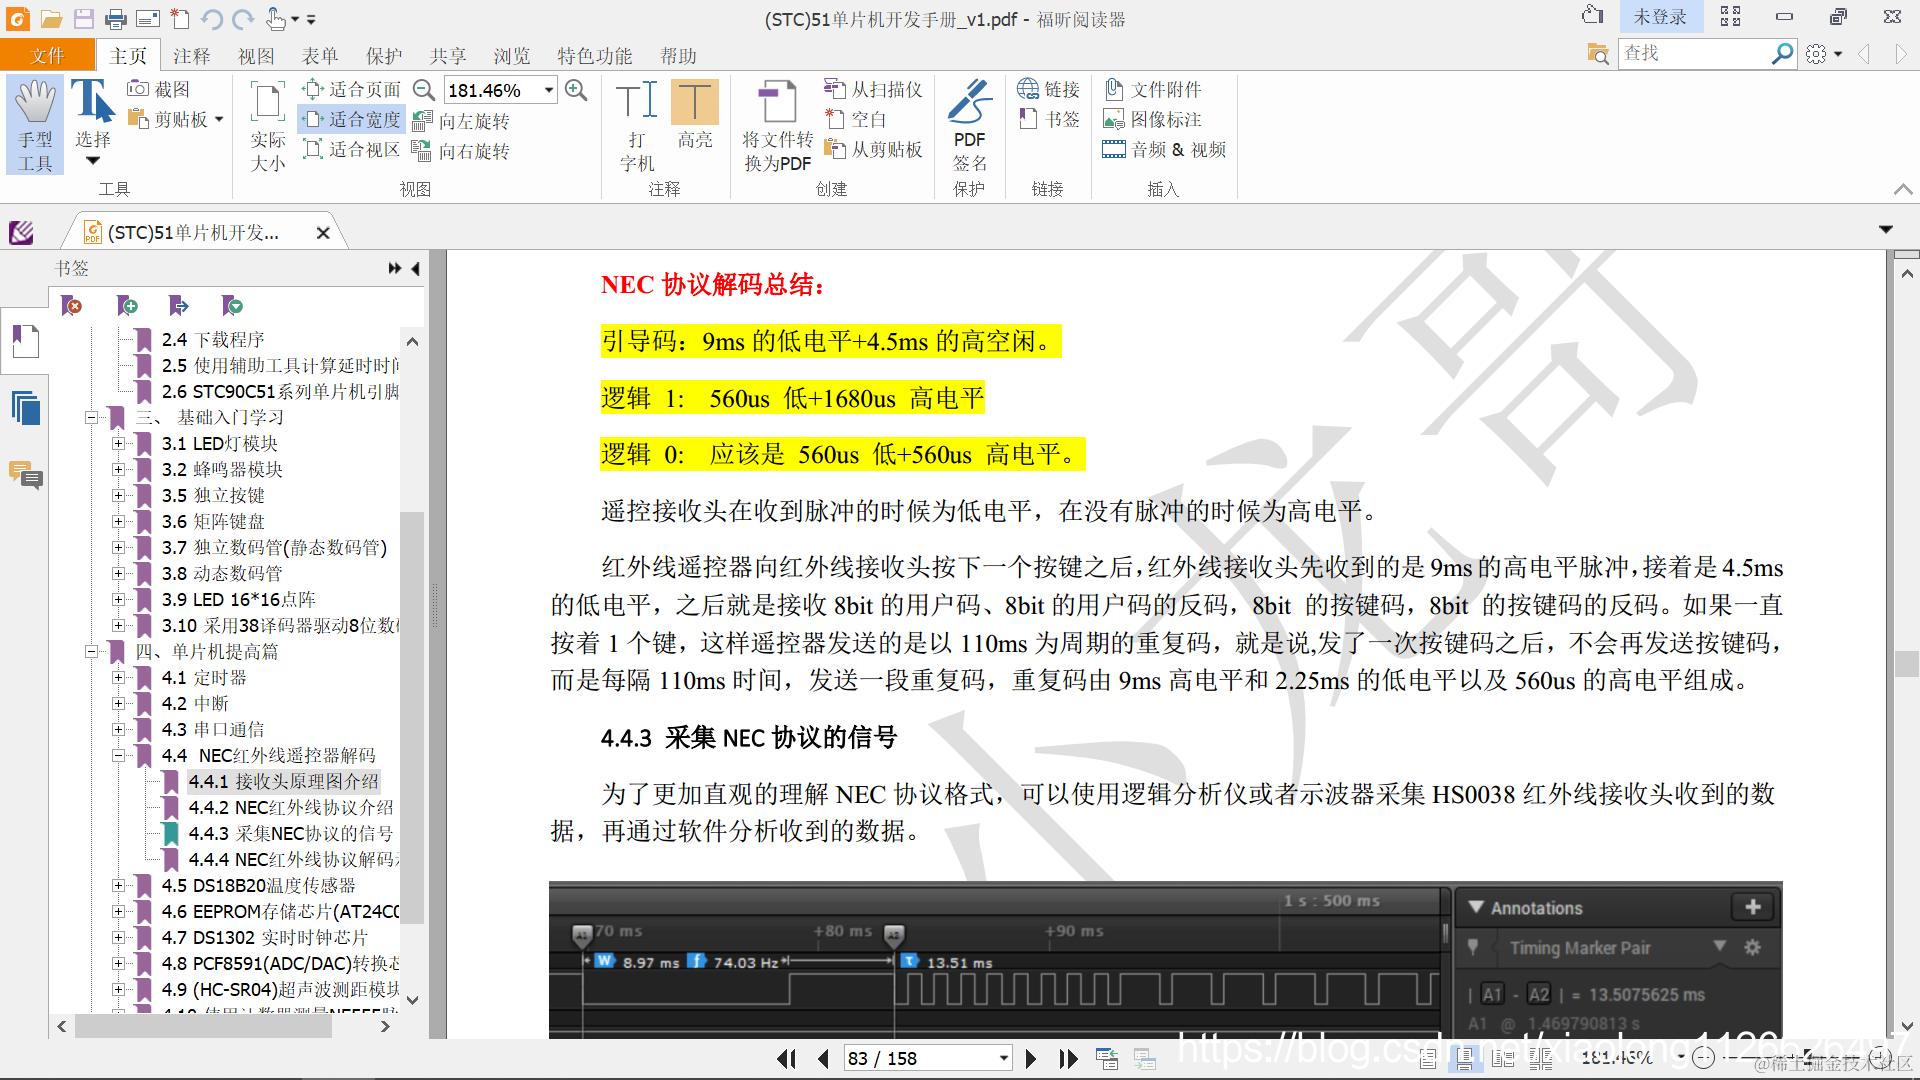Screen dimensions: 1920x1080
Task: Open the 文件 (File) menu
Action: (x=47, y=56)
